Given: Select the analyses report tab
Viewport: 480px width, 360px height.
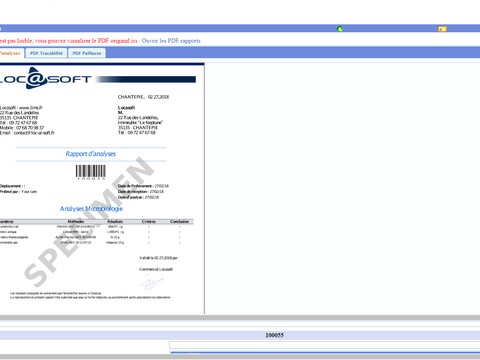Looking at the screenshot, I should coord(11,53).
